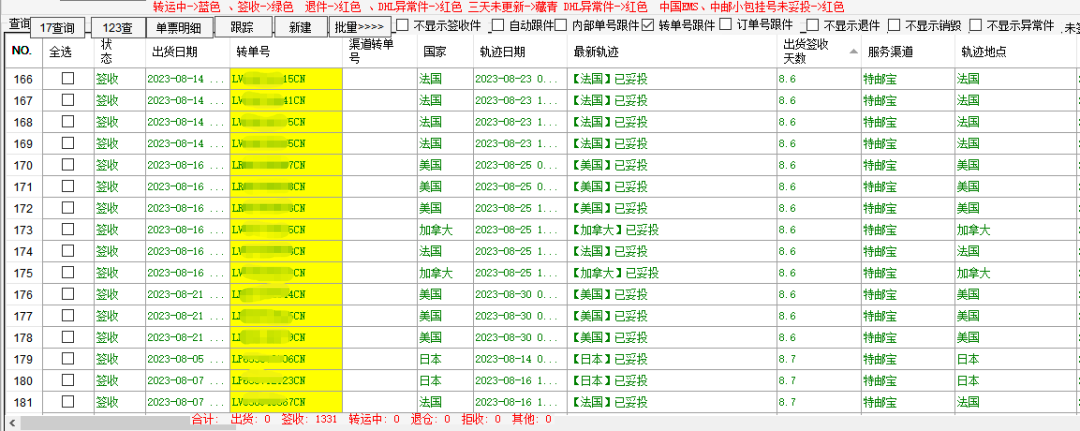The image size is (1080, 431).
Task: Sort by the 出货日期 column header
Action: (x=187, y=52)
